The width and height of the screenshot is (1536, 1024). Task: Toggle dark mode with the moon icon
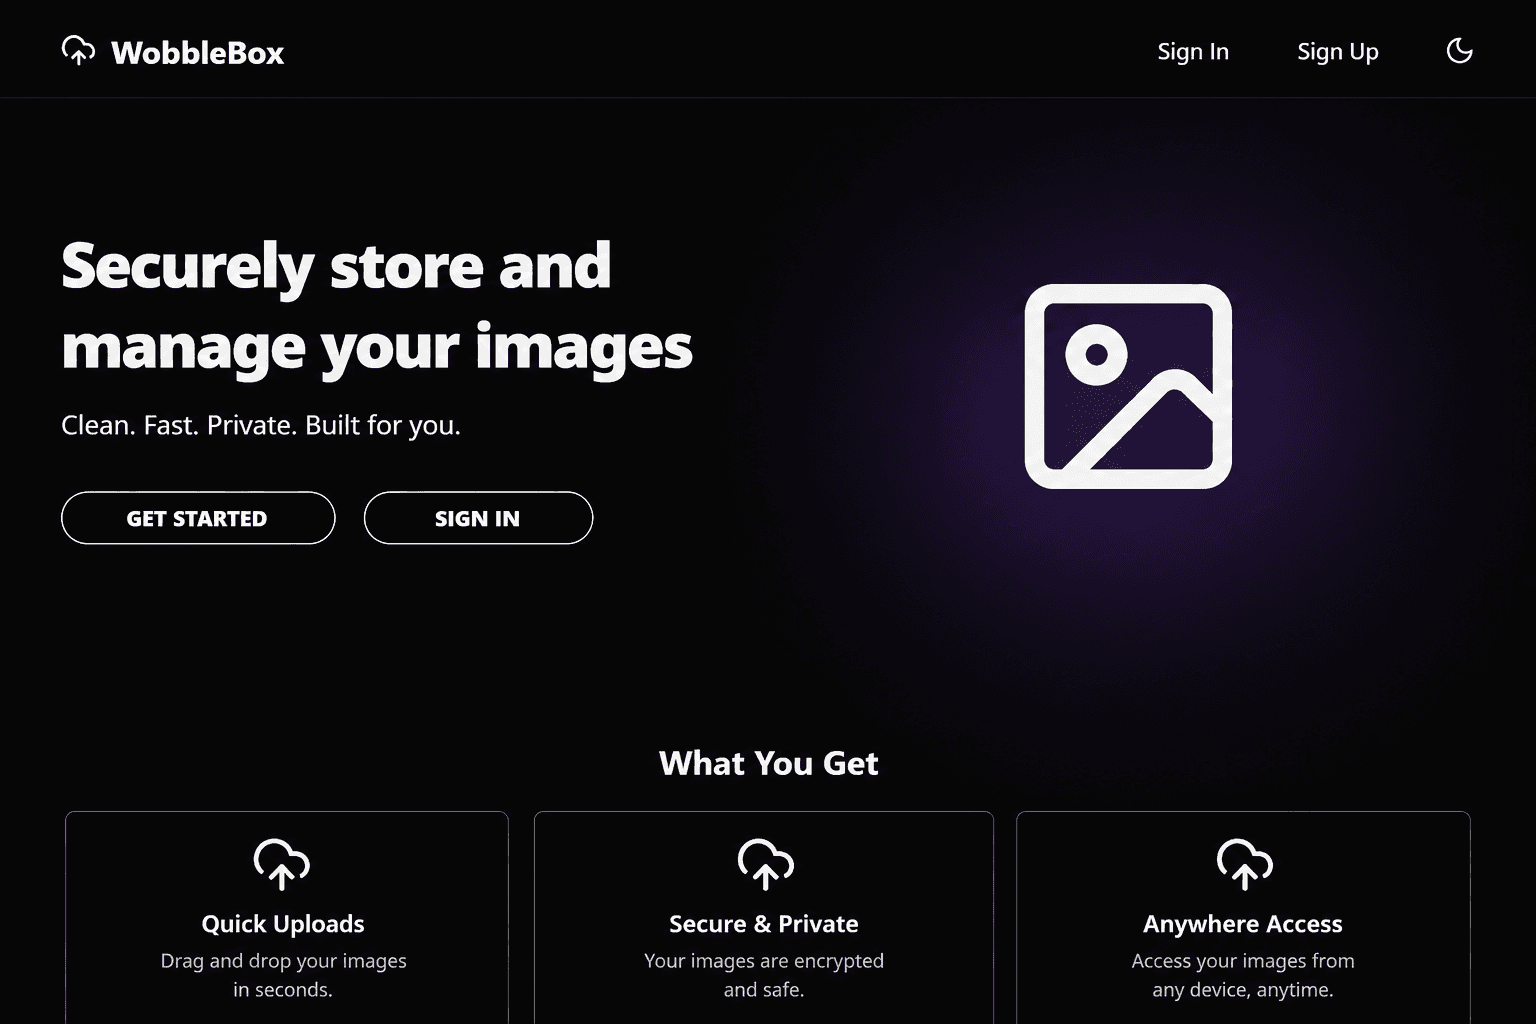pos(1460,51)
